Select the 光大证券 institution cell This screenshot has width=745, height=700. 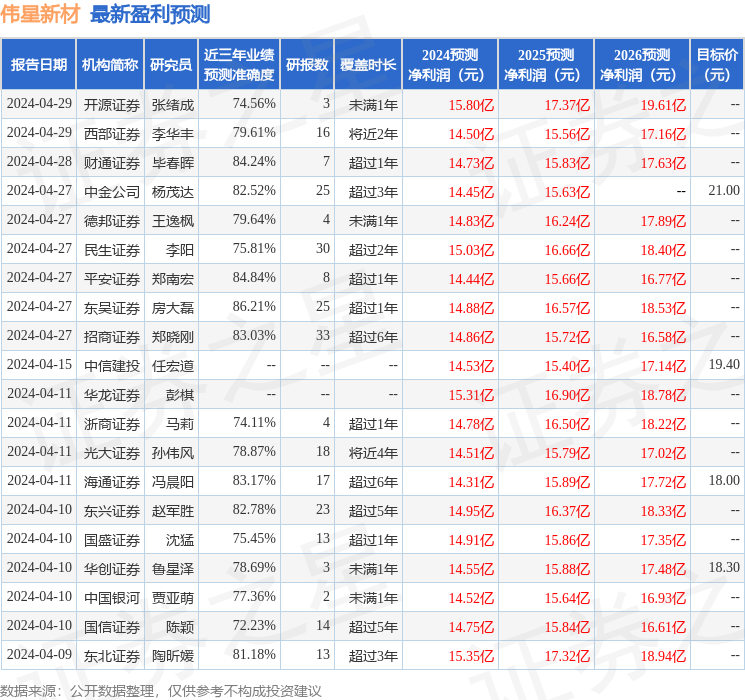(112, 453)
